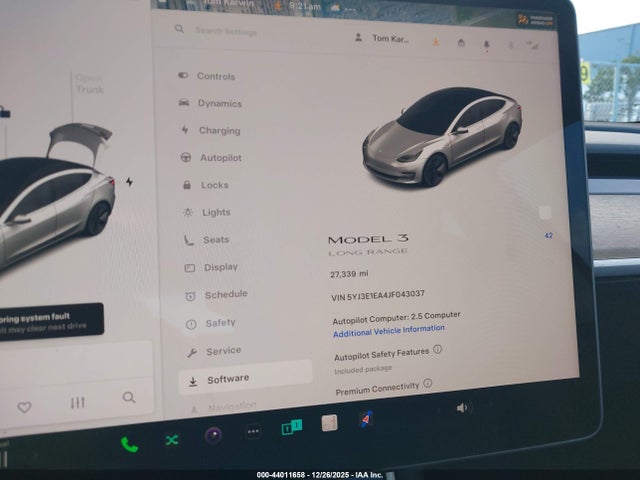This screenshot has height=480, width=640.
Task: Click the blue 42 link
Action: pos(549,236)
